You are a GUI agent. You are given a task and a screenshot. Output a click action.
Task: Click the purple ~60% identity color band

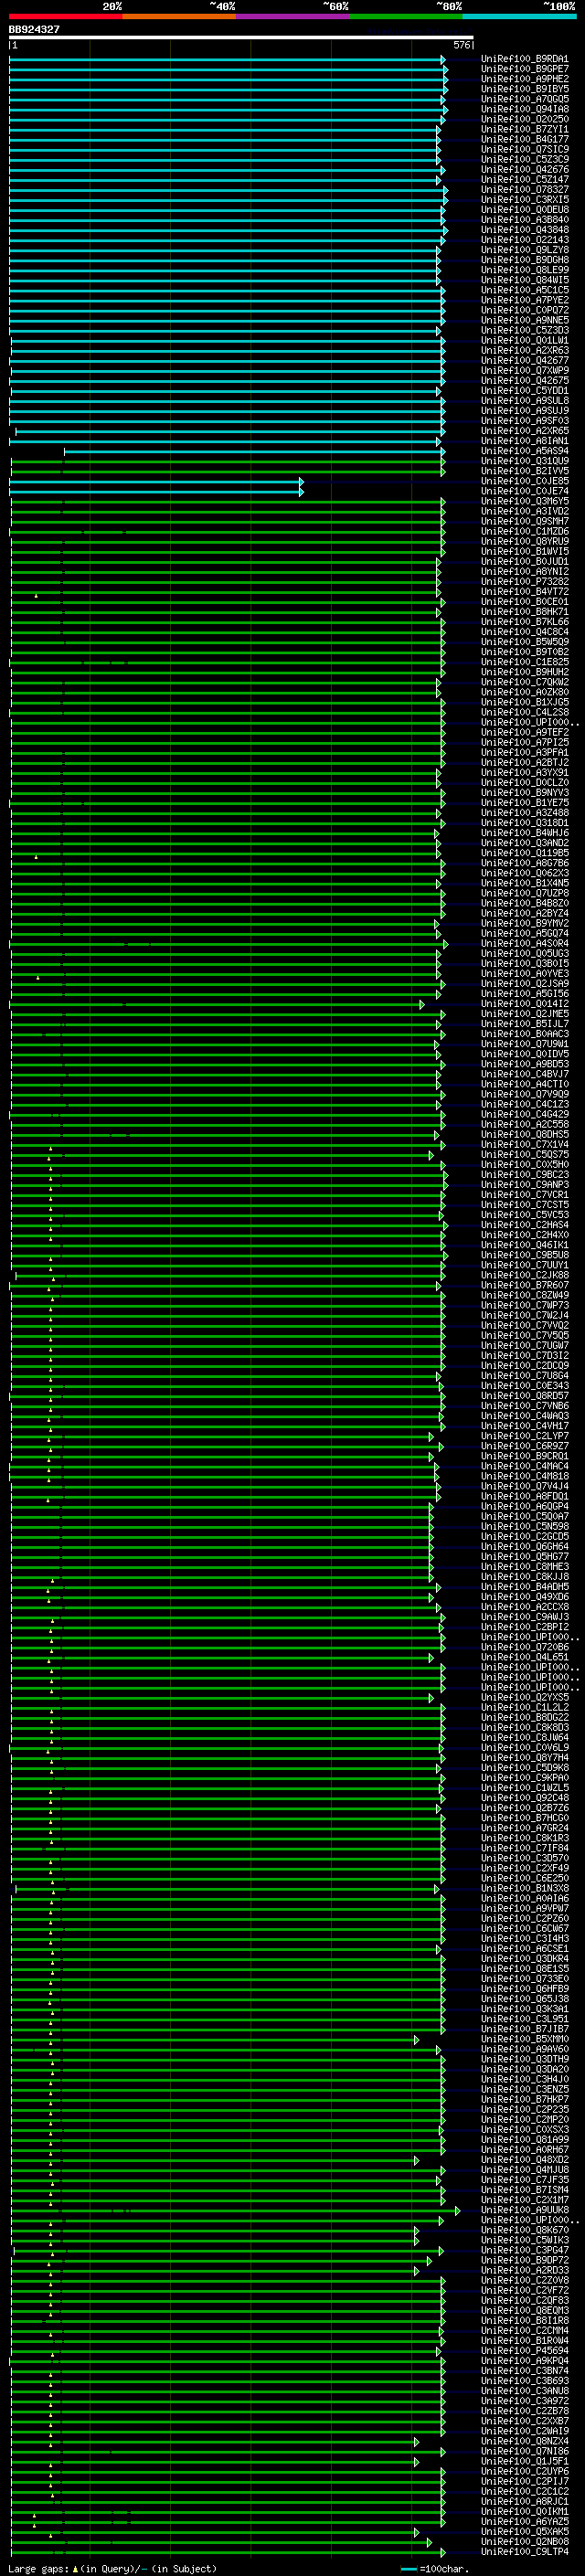(x=293, y=16)
